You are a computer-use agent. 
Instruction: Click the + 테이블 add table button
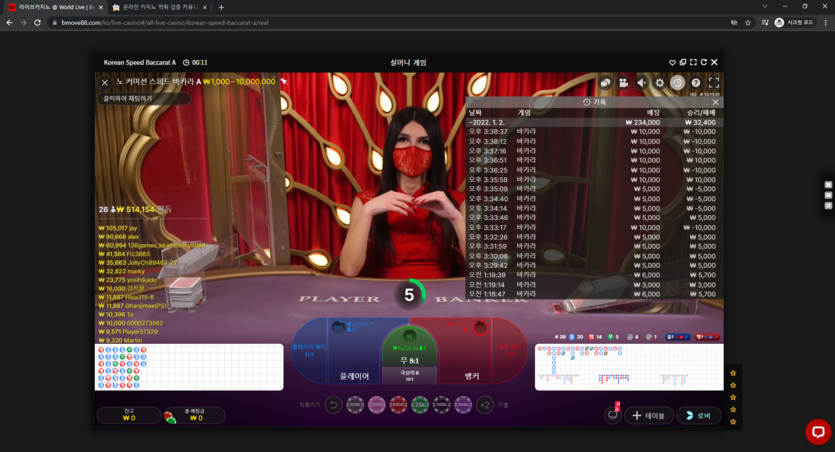pos(649,415)
